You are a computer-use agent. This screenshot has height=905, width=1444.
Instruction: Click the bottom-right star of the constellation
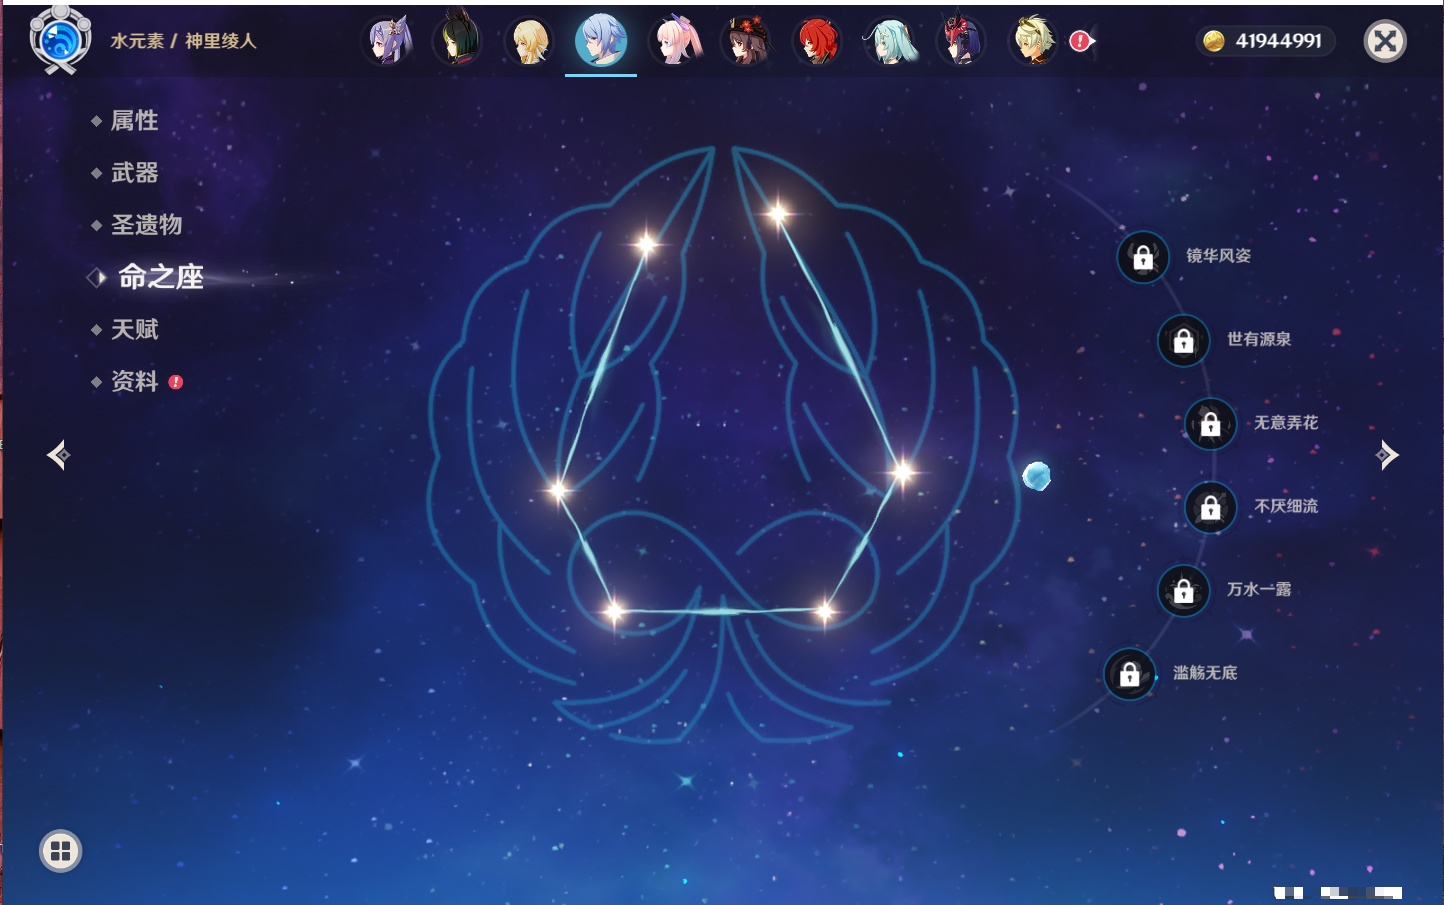point(825,610)
